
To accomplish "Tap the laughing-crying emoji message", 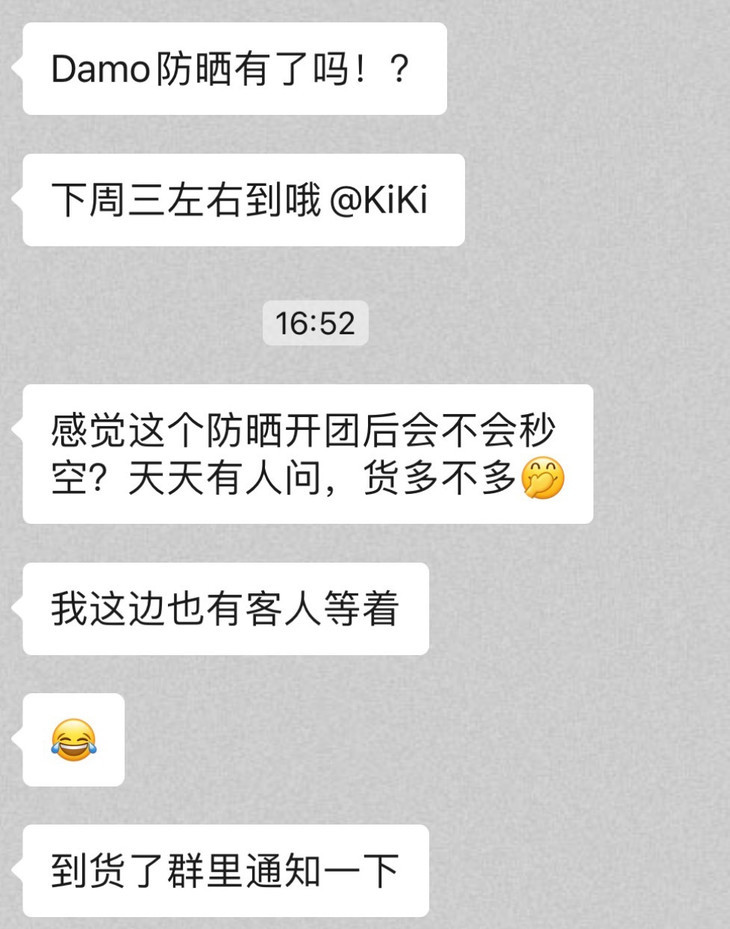I will pyautogui.click(x=73, y=740).
